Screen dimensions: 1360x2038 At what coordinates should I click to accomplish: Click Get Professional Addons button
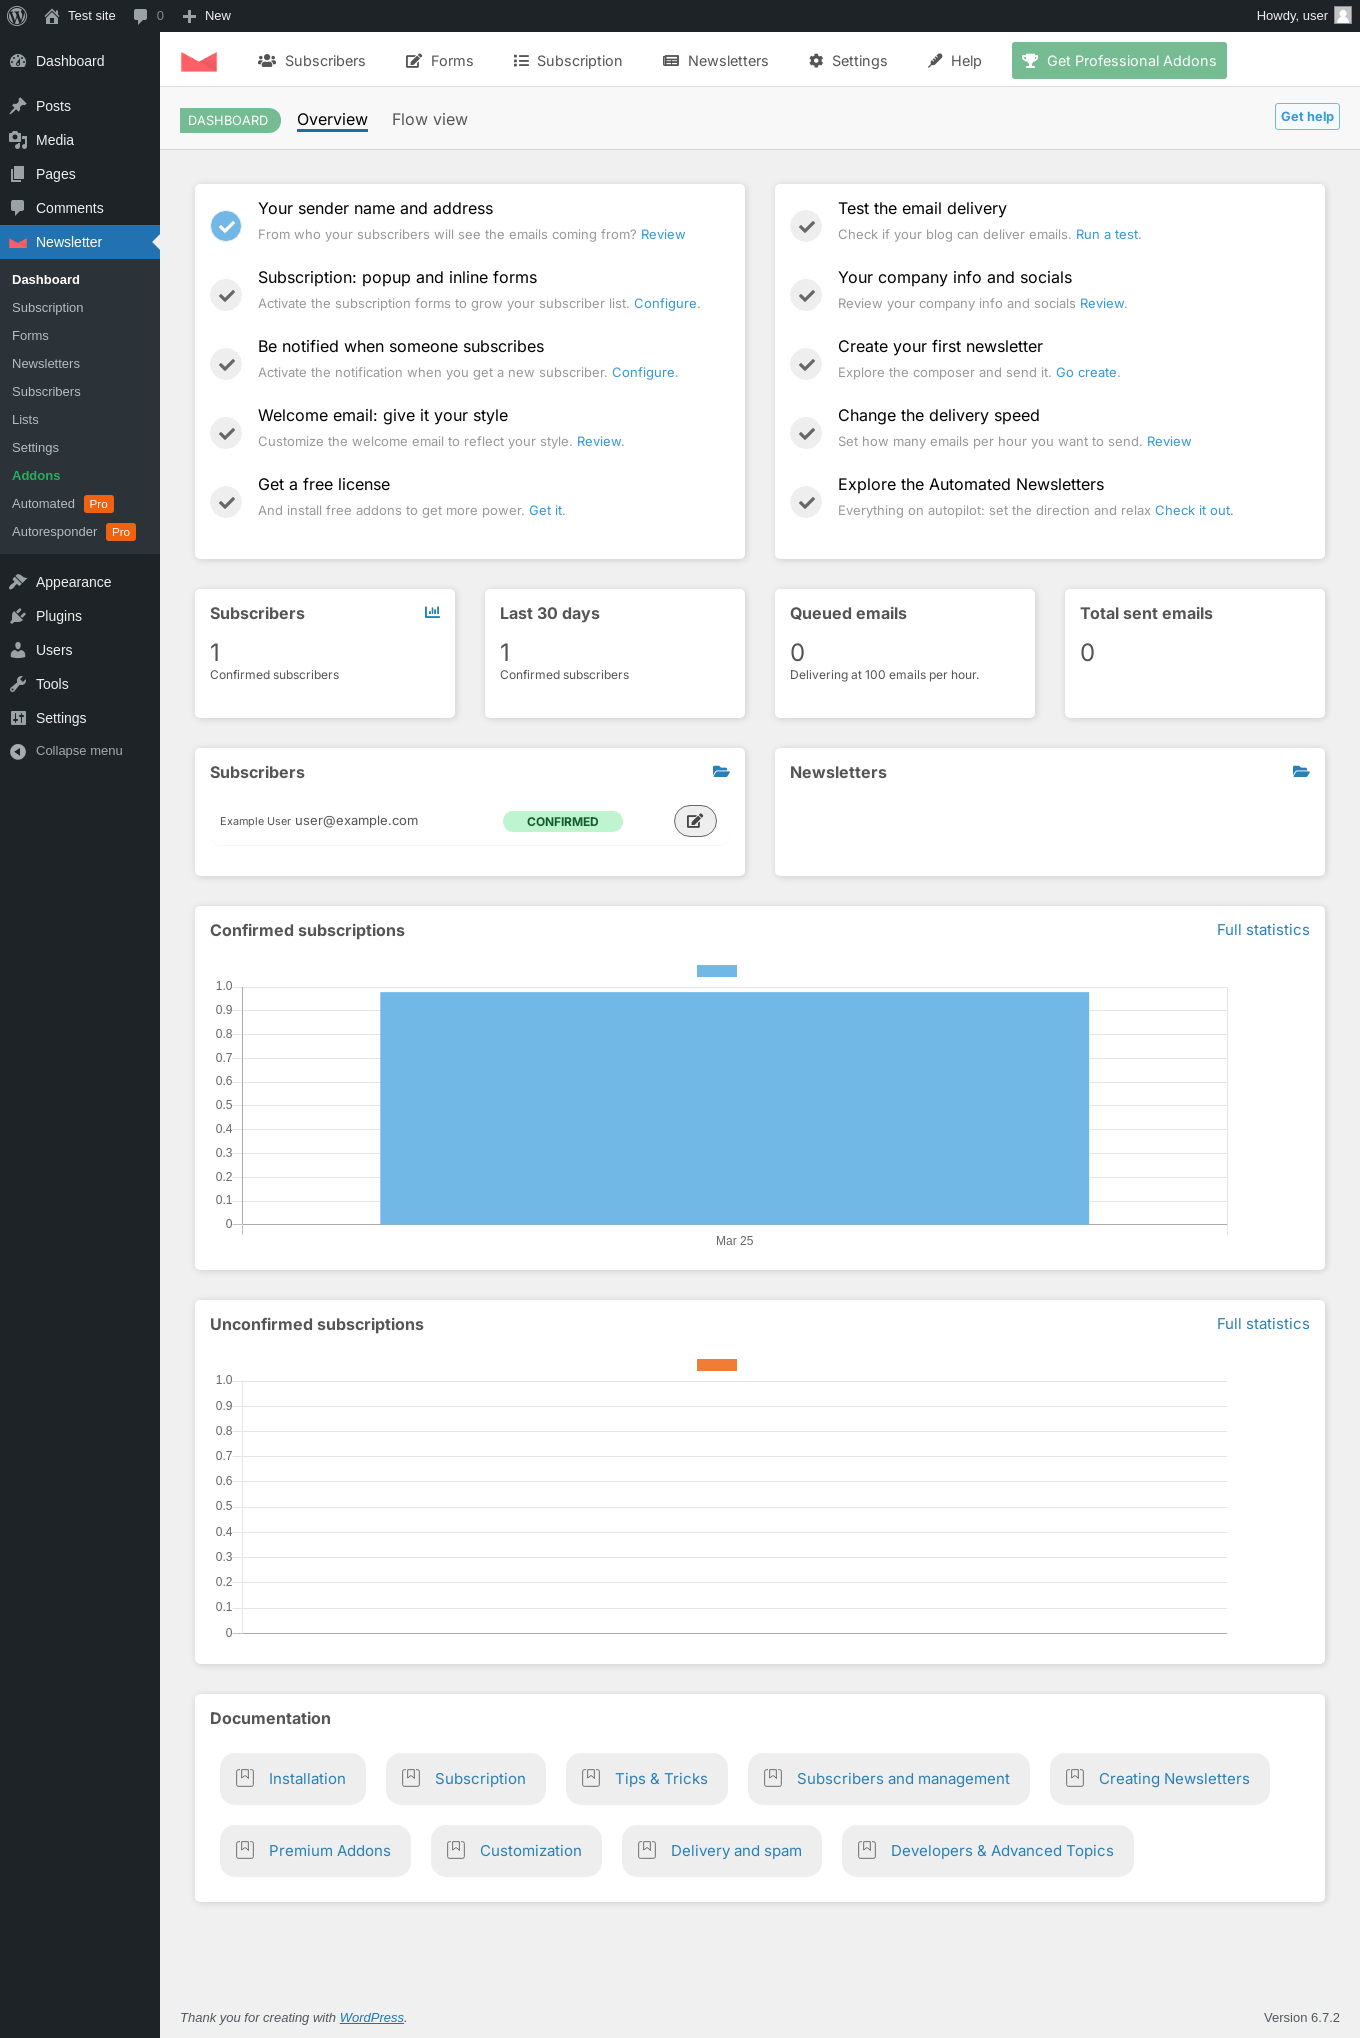[x=1119, y=61]
